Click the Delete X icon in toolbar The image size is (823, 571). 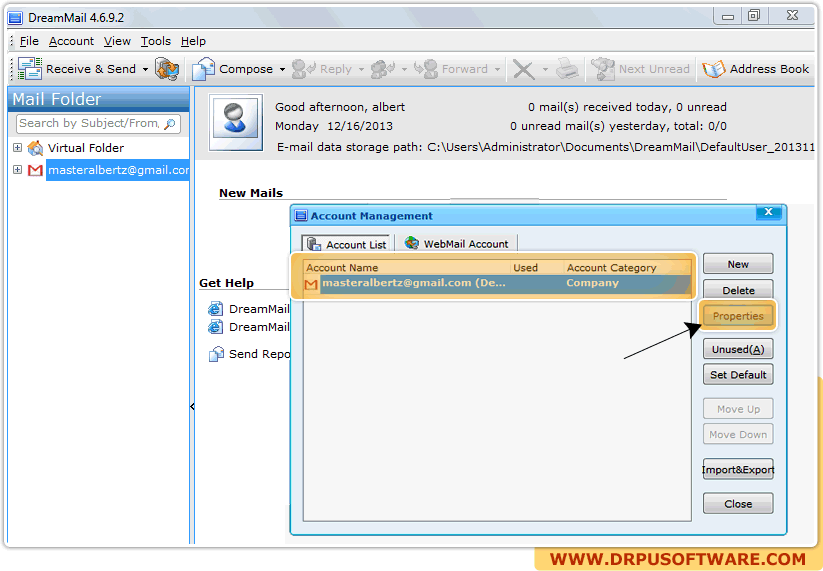(523, 69)
